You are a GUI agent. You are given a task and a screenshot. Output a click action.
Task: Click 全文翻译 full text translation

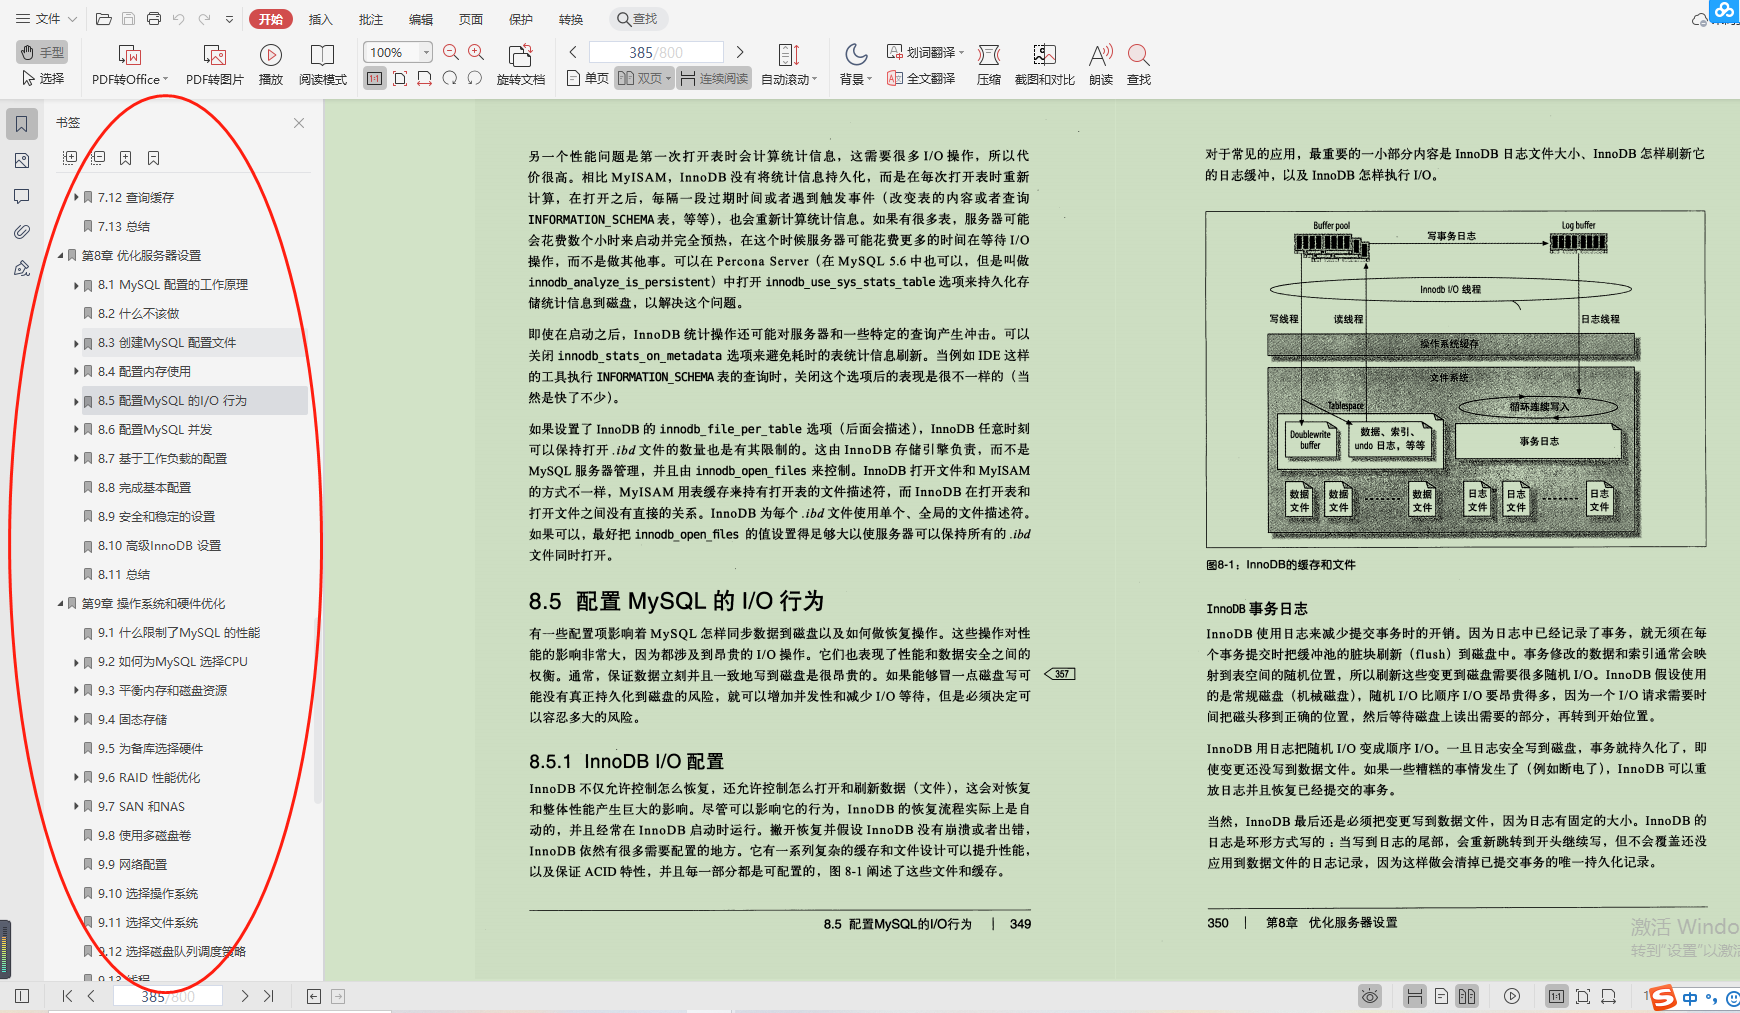tap(921, 78)
